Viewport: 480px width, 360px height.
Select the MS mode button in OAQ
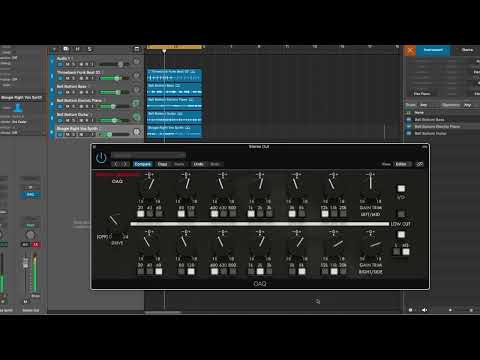click(x=406, y=252)
